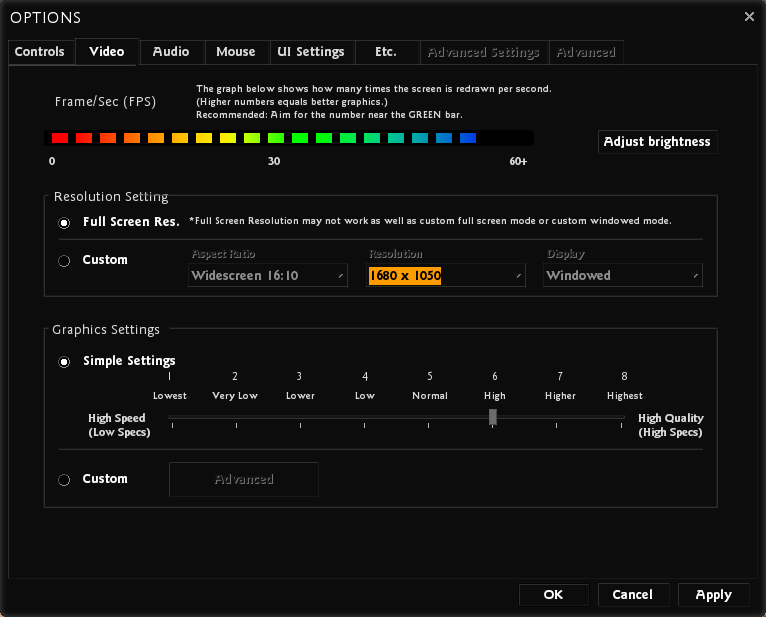This screenshot has height=617, width=766.
Task: Click the Cancel button
Action: [633, 595]
